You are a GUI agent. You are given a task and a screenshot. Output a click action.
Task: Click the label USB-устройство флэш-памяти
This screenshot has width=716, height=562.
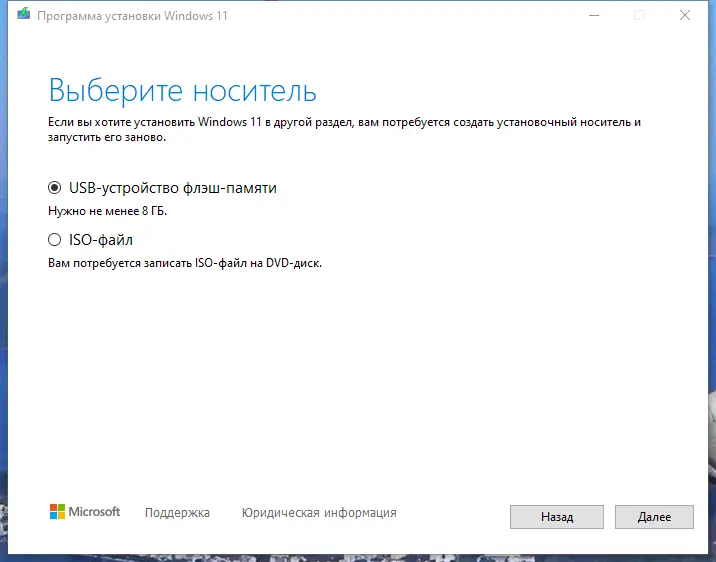[173, 188]
